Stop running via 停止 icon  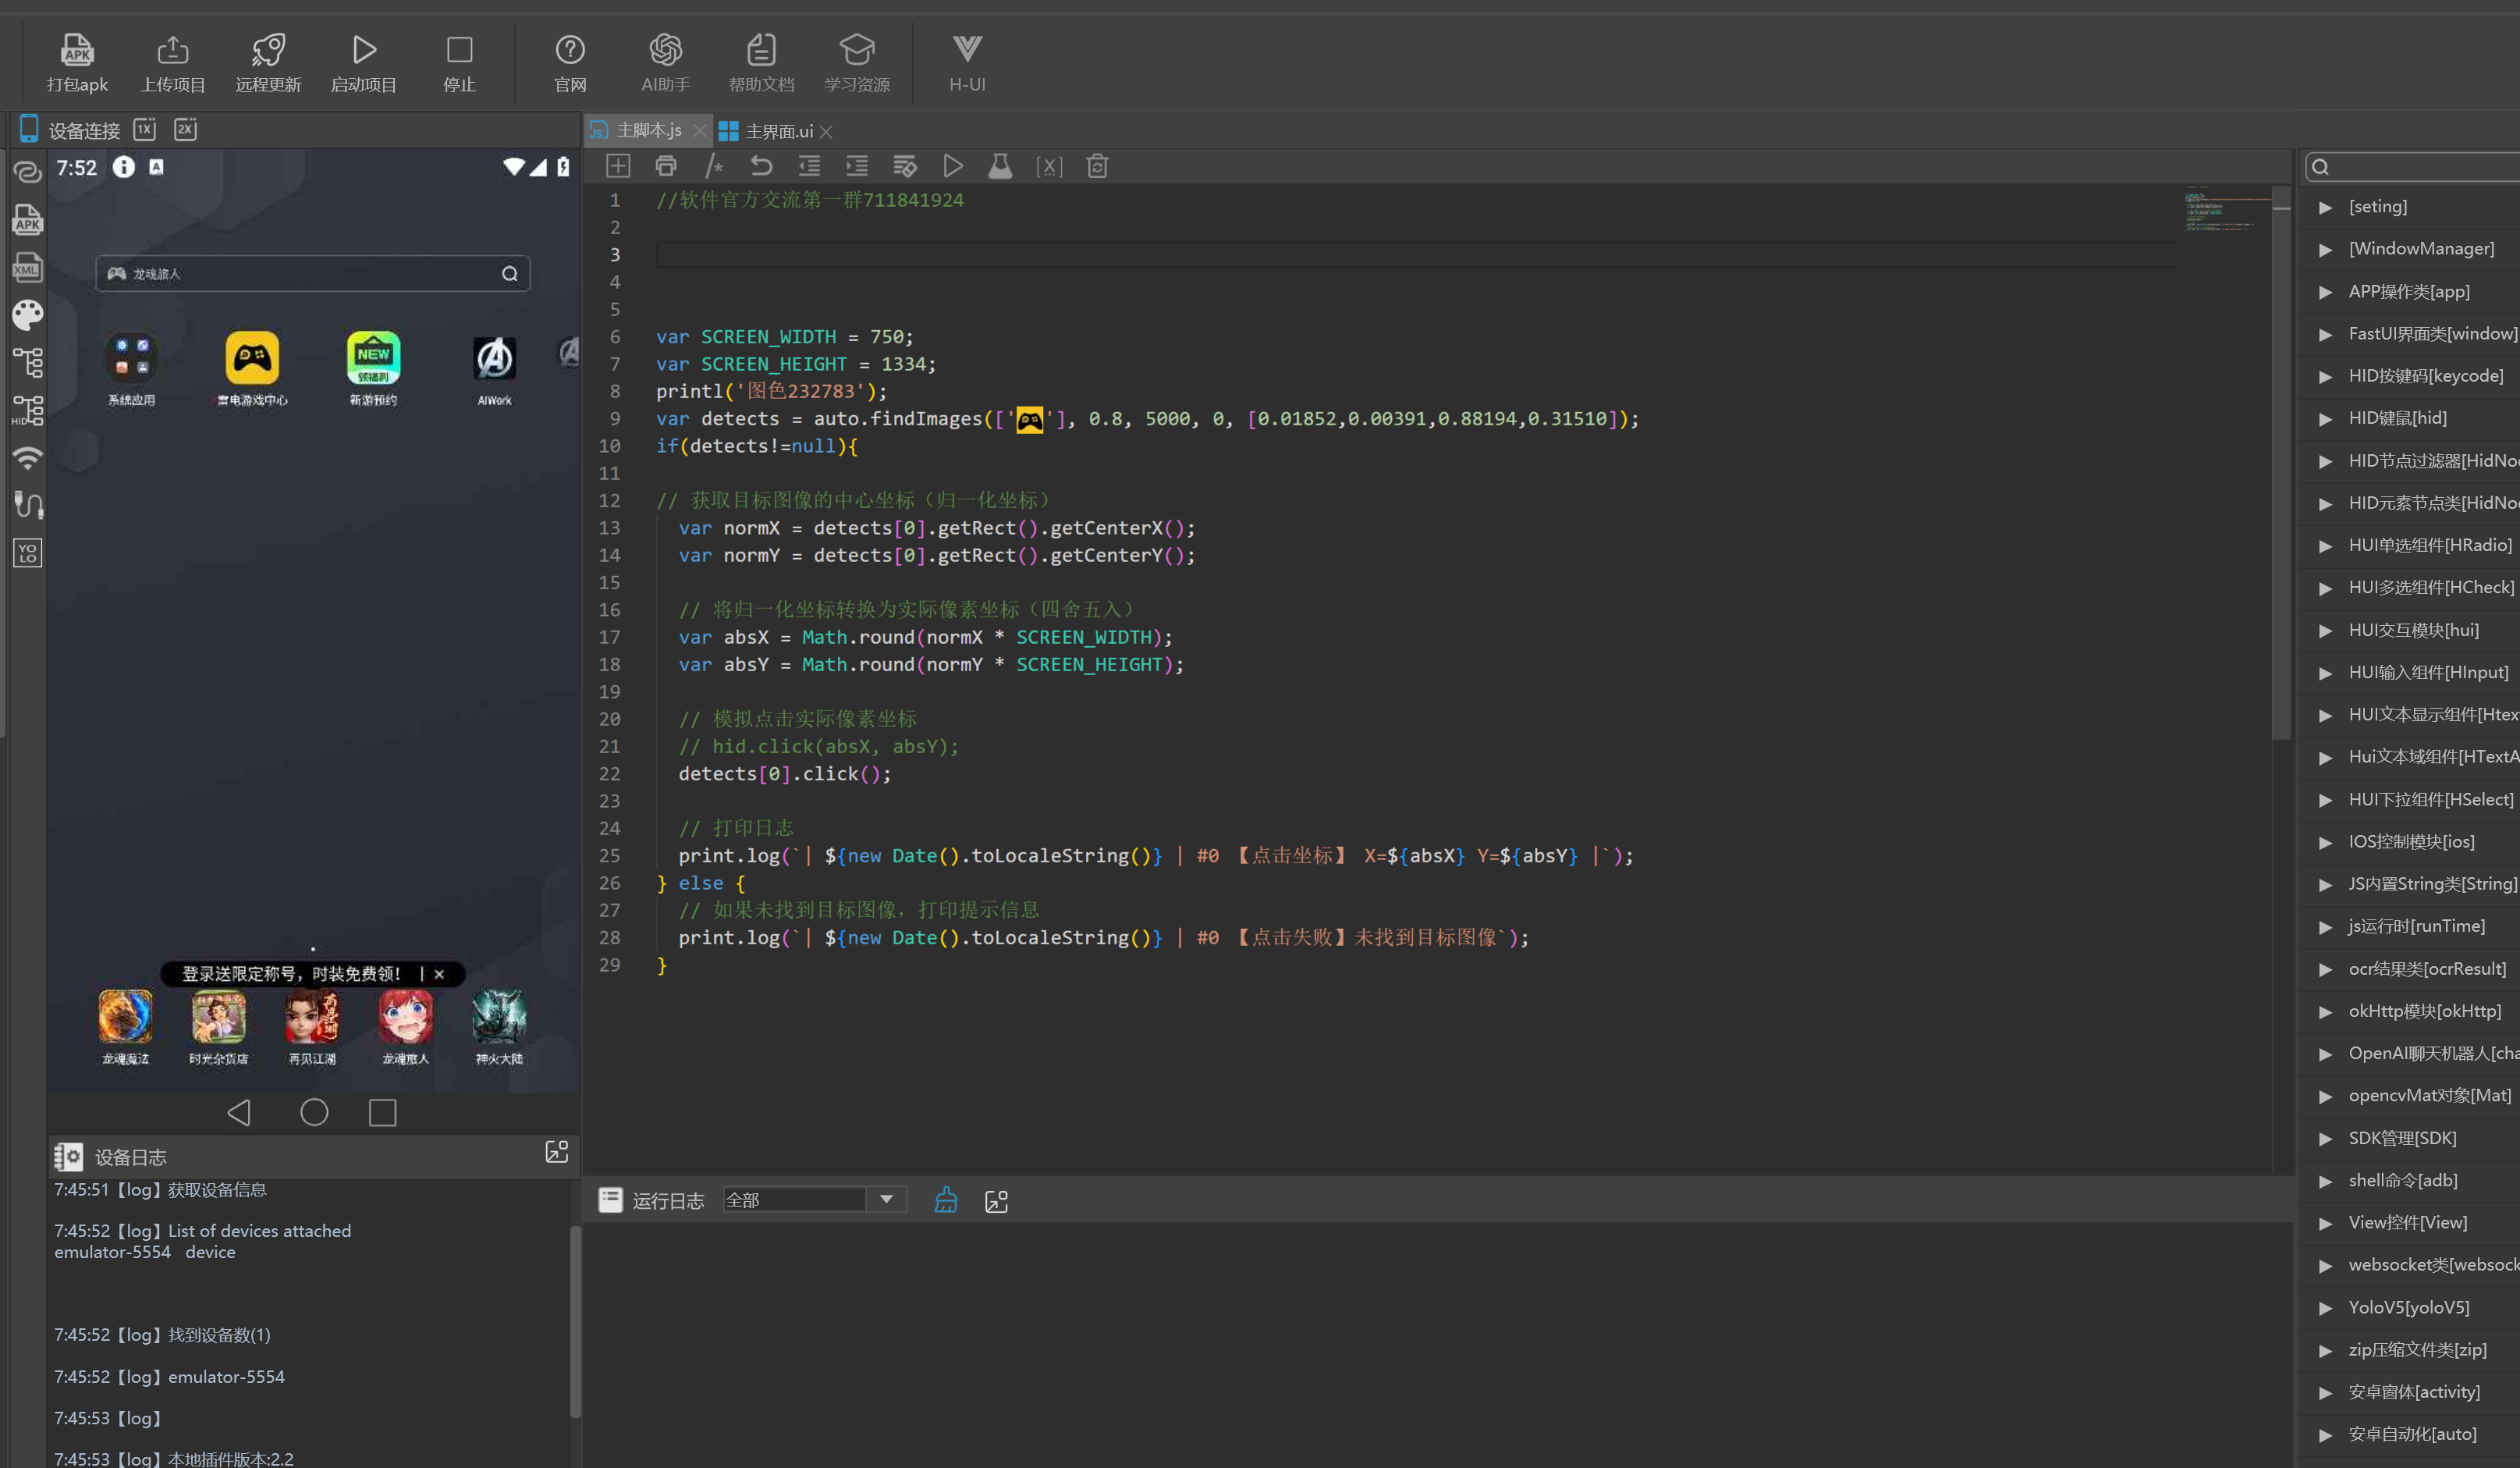(x=459, y=49)
